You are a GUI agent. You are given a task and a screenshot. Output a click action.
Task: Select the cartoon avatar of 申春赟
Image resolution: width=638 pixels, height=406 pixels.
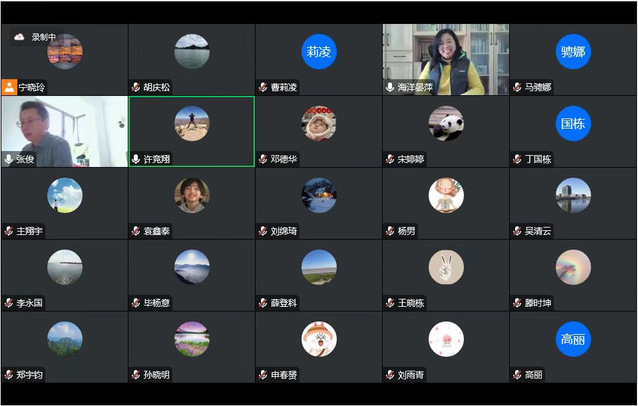(319, 339)
